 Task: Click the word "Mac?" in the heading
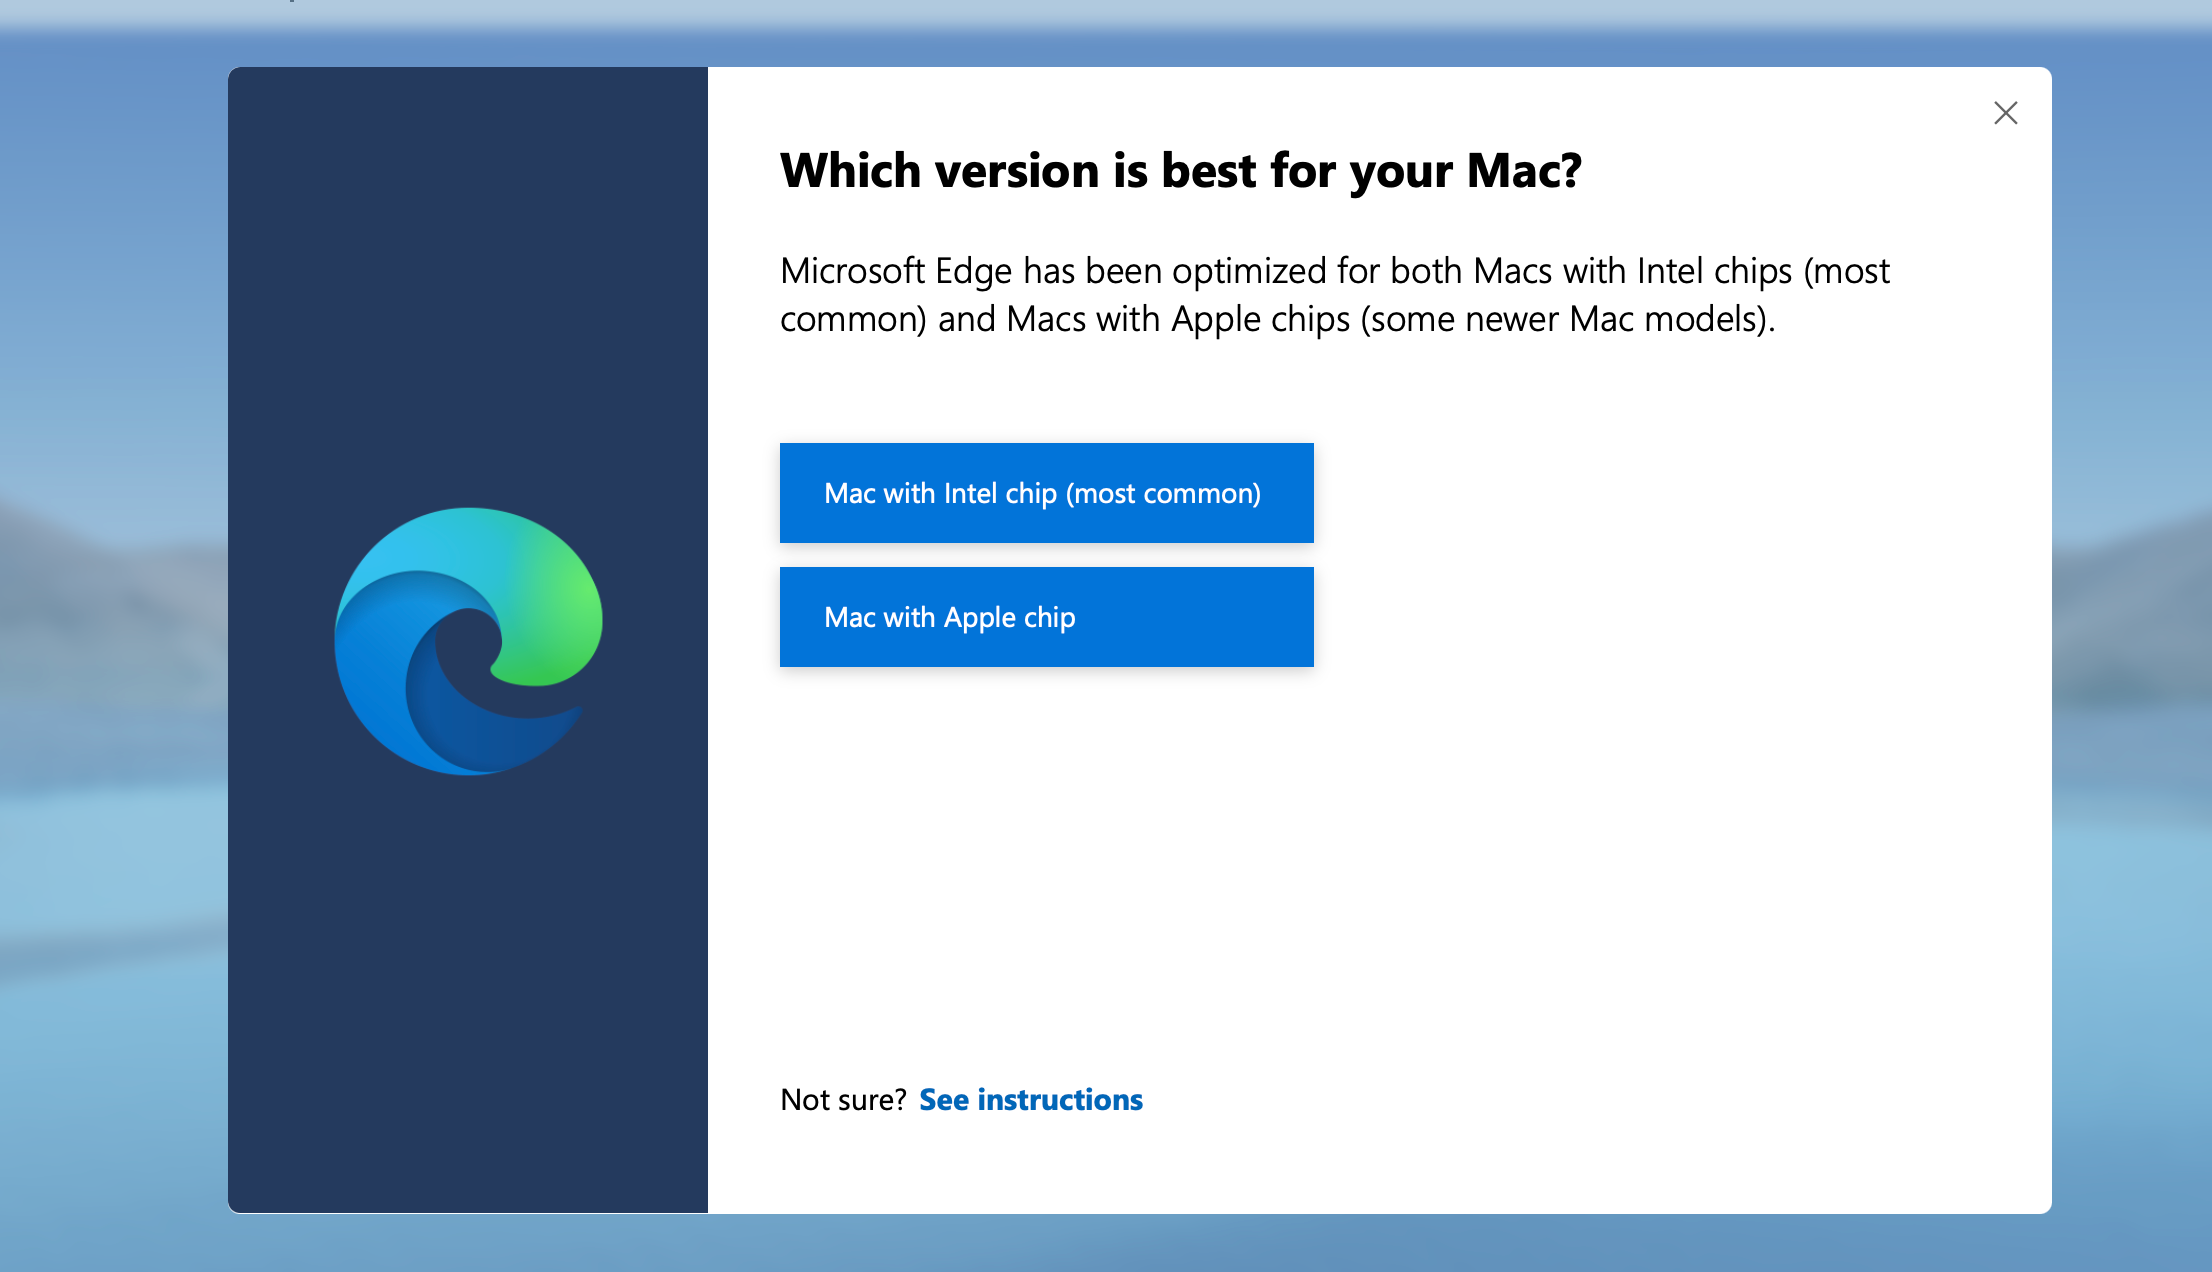[1524, 171]
